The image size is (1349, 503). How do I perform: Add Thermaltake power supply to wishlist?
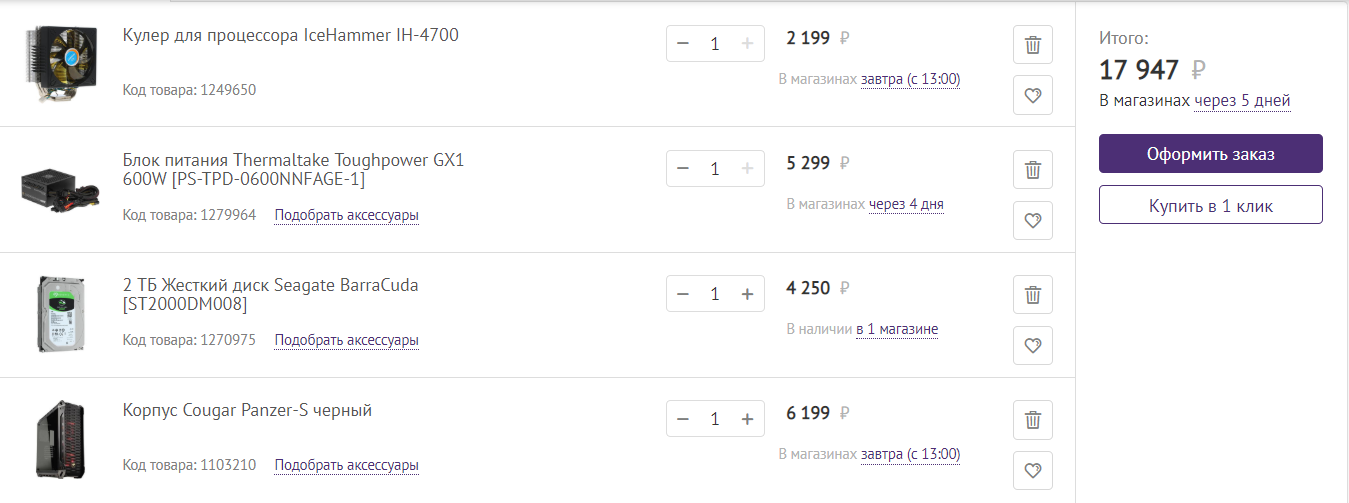1033,221
